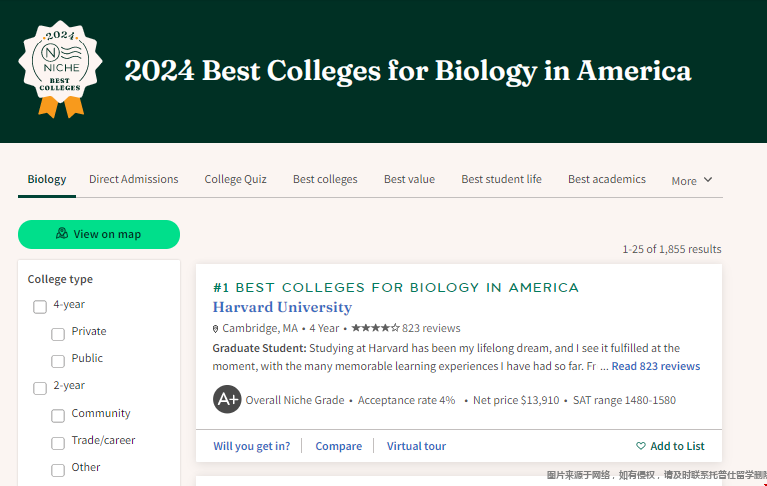This screenshot has width=767, height=486.
Task: Click the star rating for Harvard University
Action: click(375, 328)
